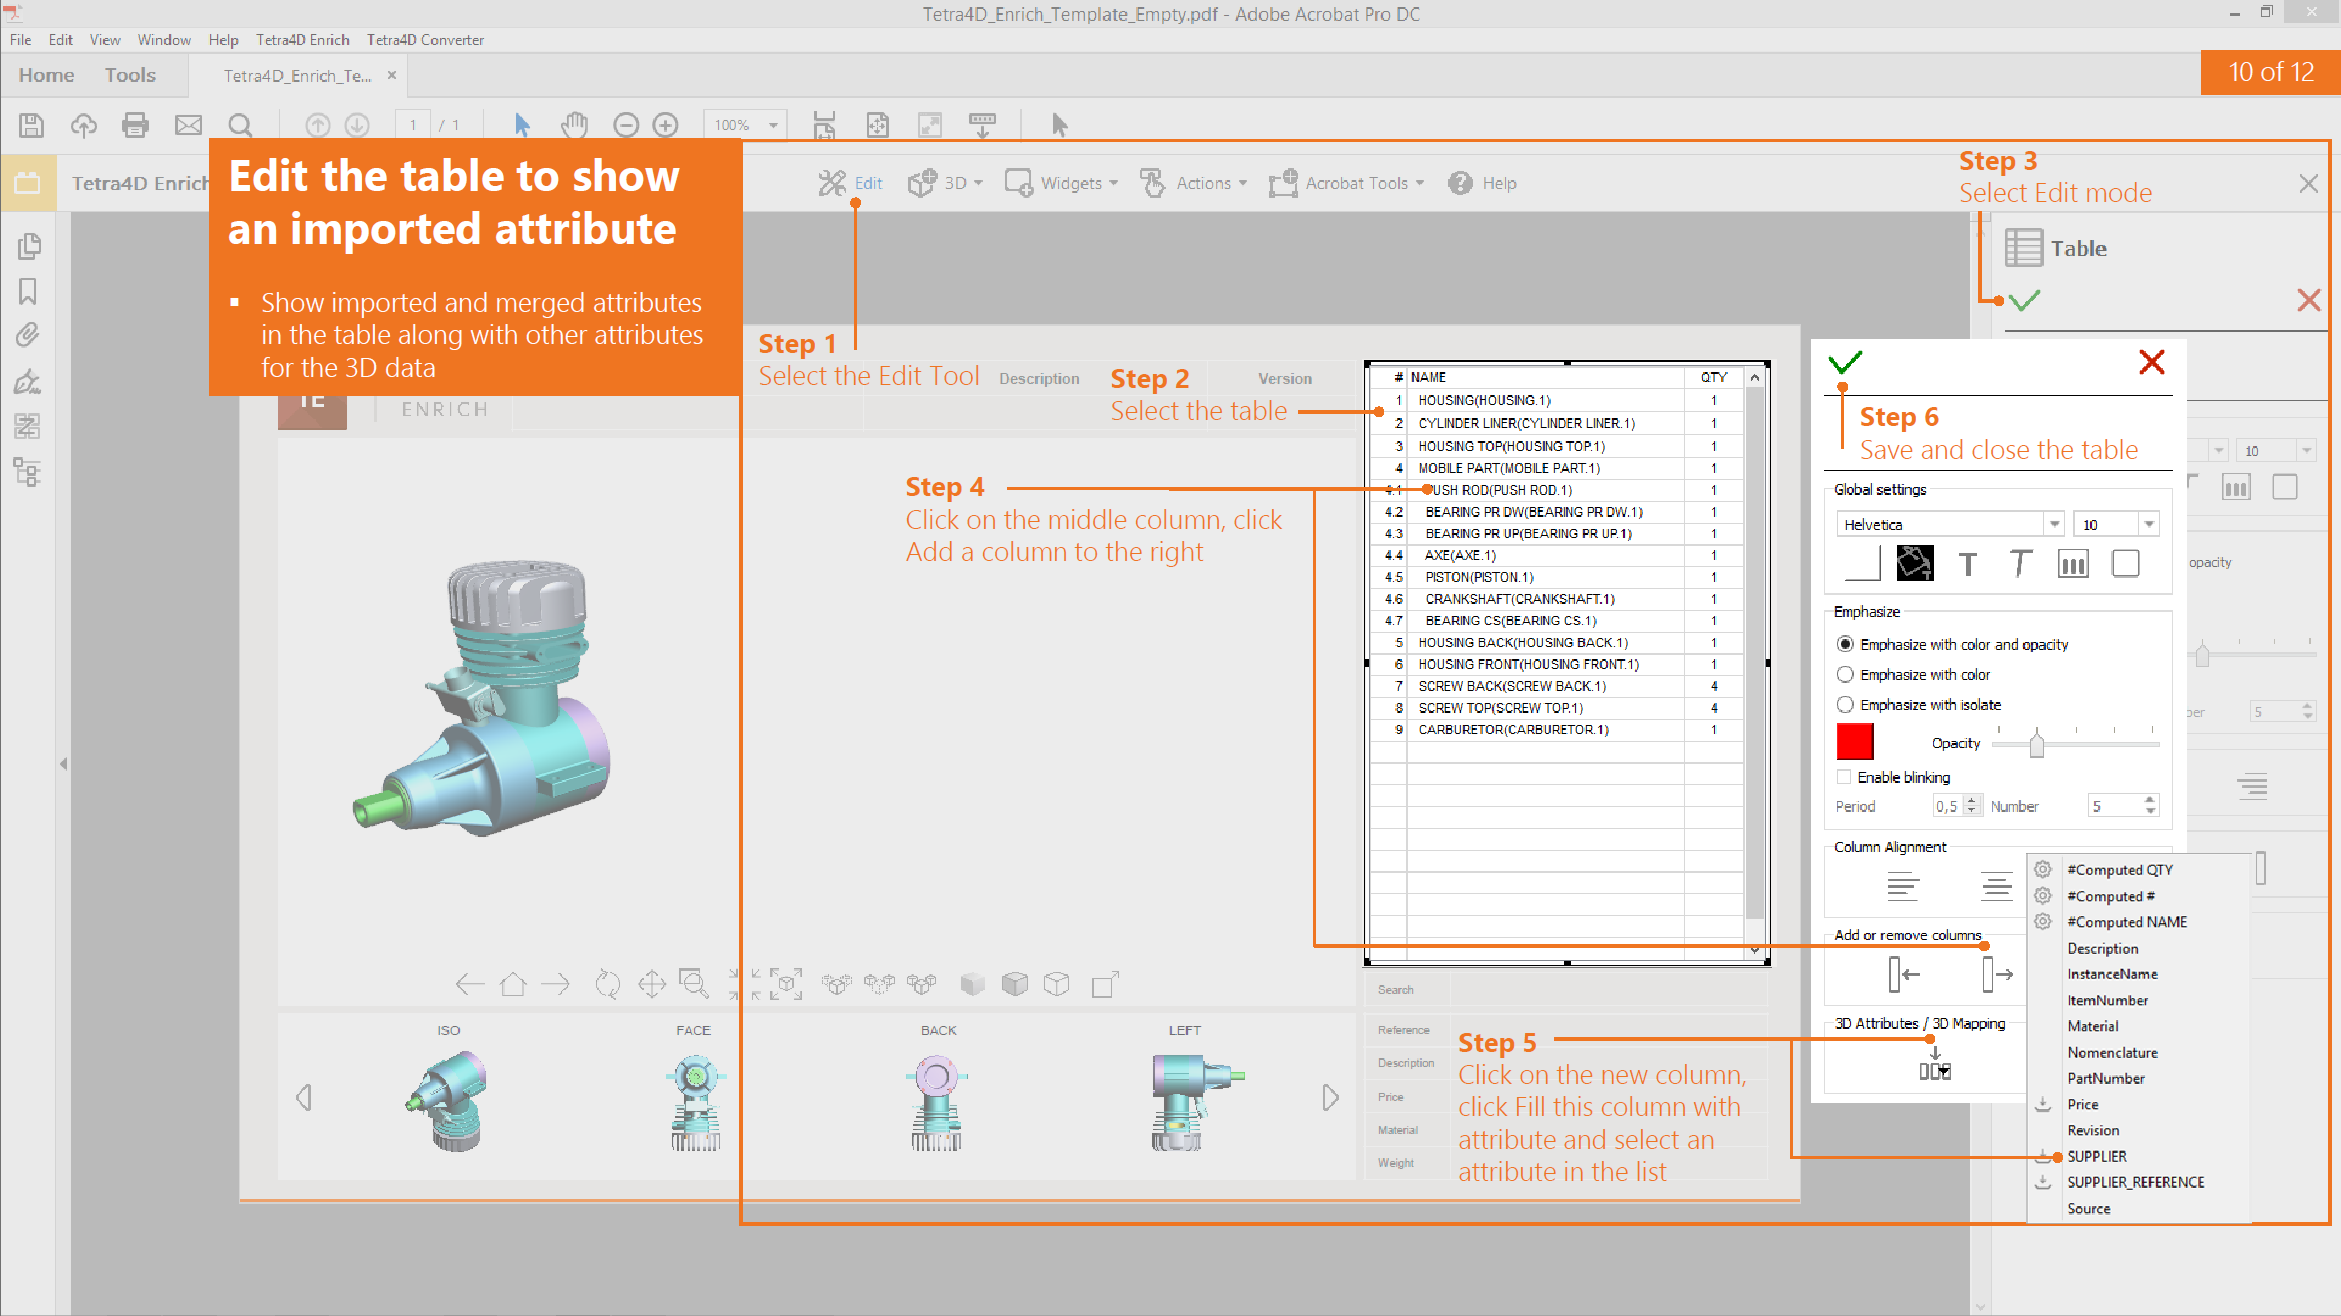Click the Zoom out minus icon
This screenshot has width=2341, height=1316.
[x=626, y=125]
